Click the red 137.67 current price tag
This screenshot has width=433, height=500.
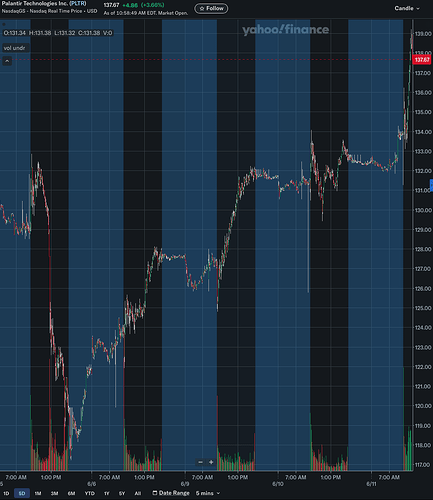422,60
